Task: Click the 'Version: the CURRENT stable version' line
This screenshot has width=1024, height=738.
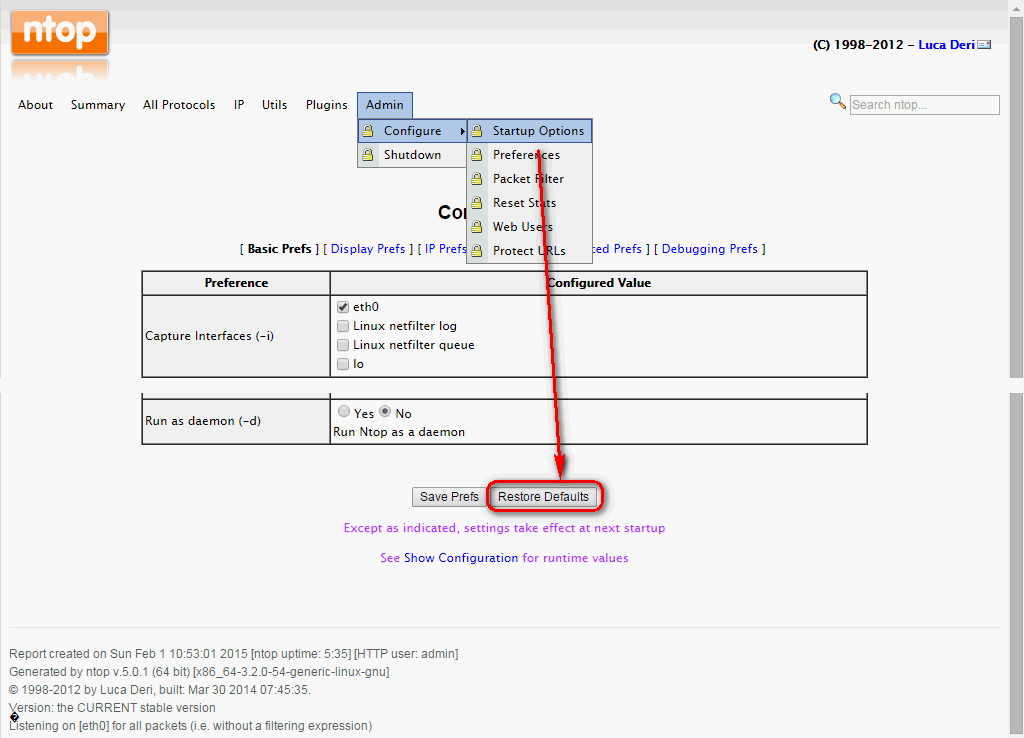Action: pyautogui.click(x=112, y=707)
